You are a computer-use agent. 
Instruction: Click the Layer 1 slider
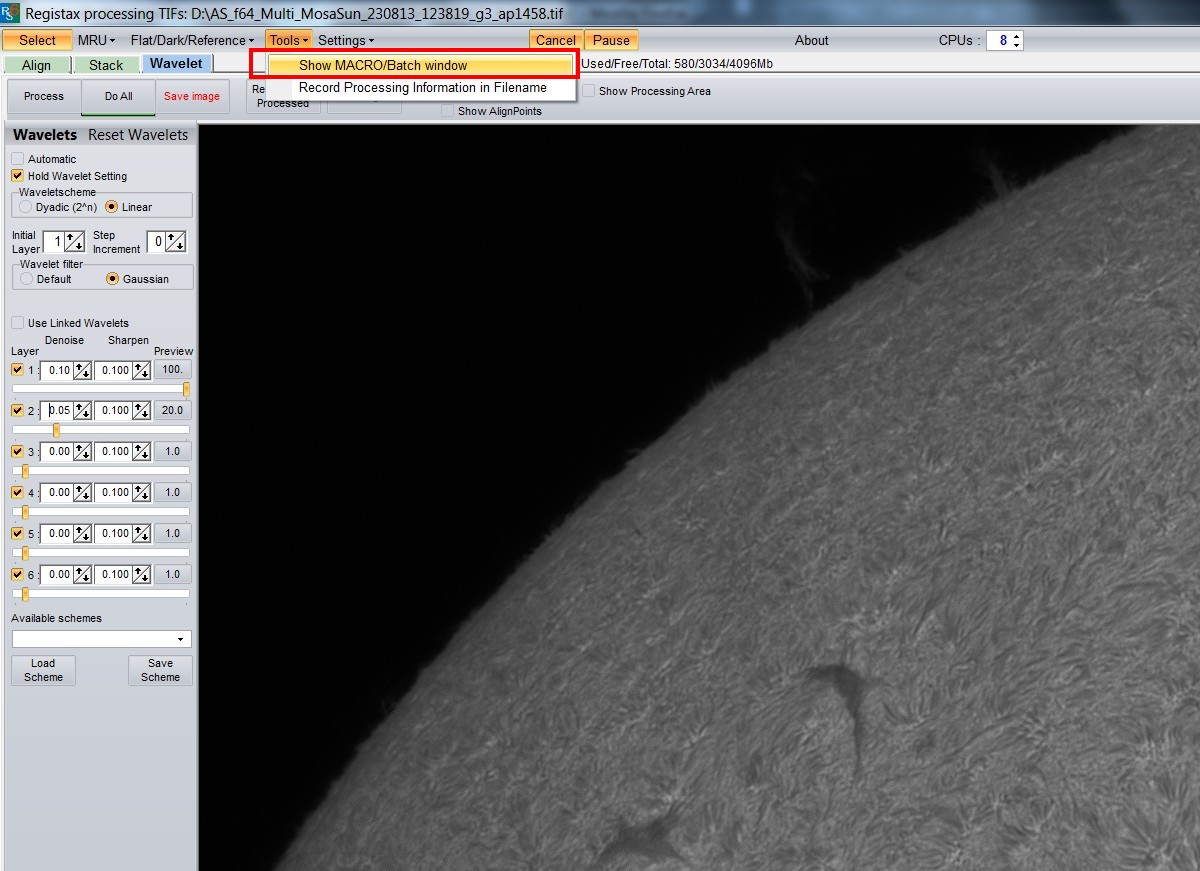pos(101,389)
